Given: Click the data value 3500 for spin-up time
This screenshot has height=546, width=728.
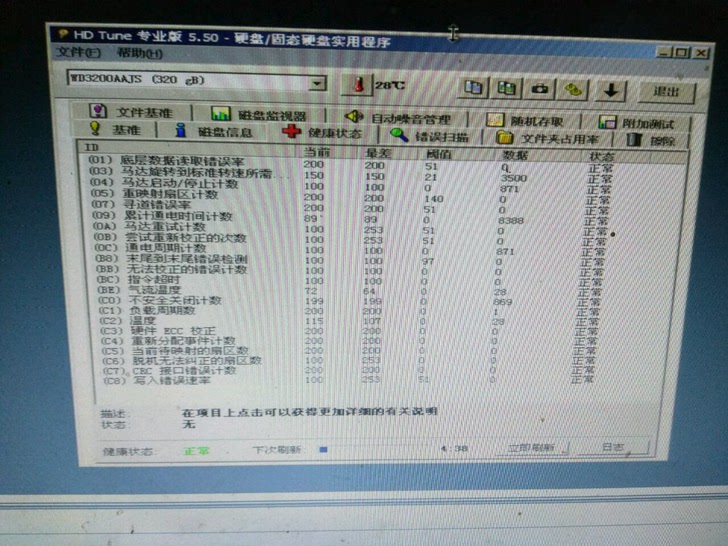Looking at the screenshot, I should tap(514, 178).
